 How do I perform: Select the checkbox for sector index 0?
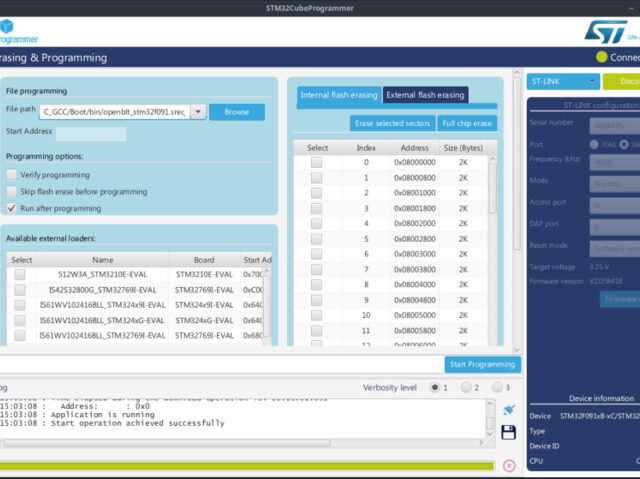coord(317,162)
